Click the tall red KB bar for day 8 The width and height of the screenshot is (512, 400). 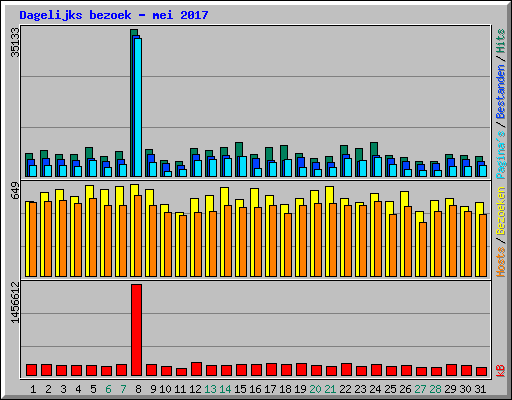coord(136,330)
